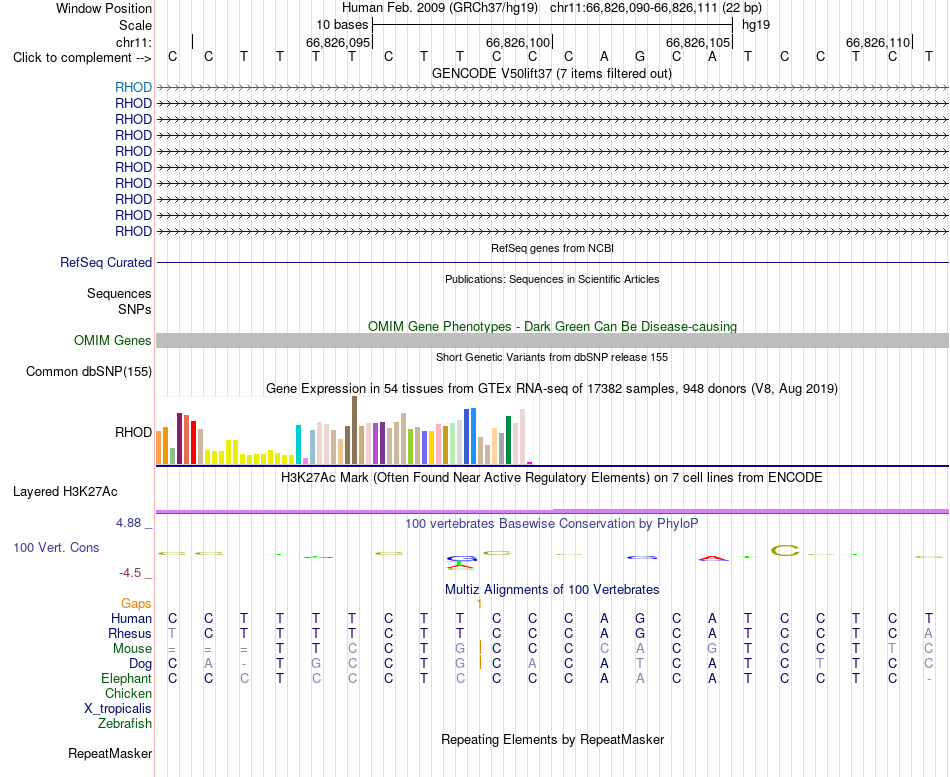The image size is (950, 777).
Task: Open the H3K27Ac Mark track title
Action: point(552,478)
